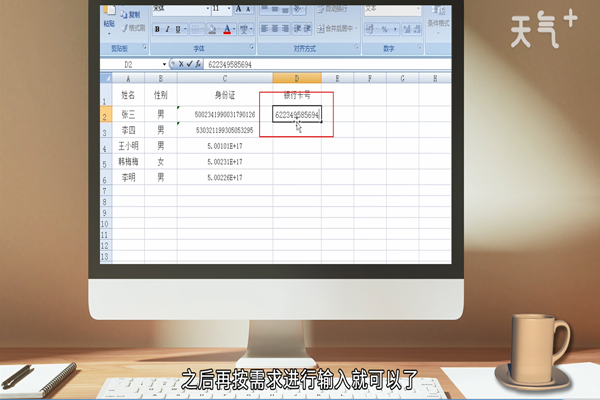Screen dimensions: 600x400
Task: Click the cell containing 王小明
Action: 128,146
